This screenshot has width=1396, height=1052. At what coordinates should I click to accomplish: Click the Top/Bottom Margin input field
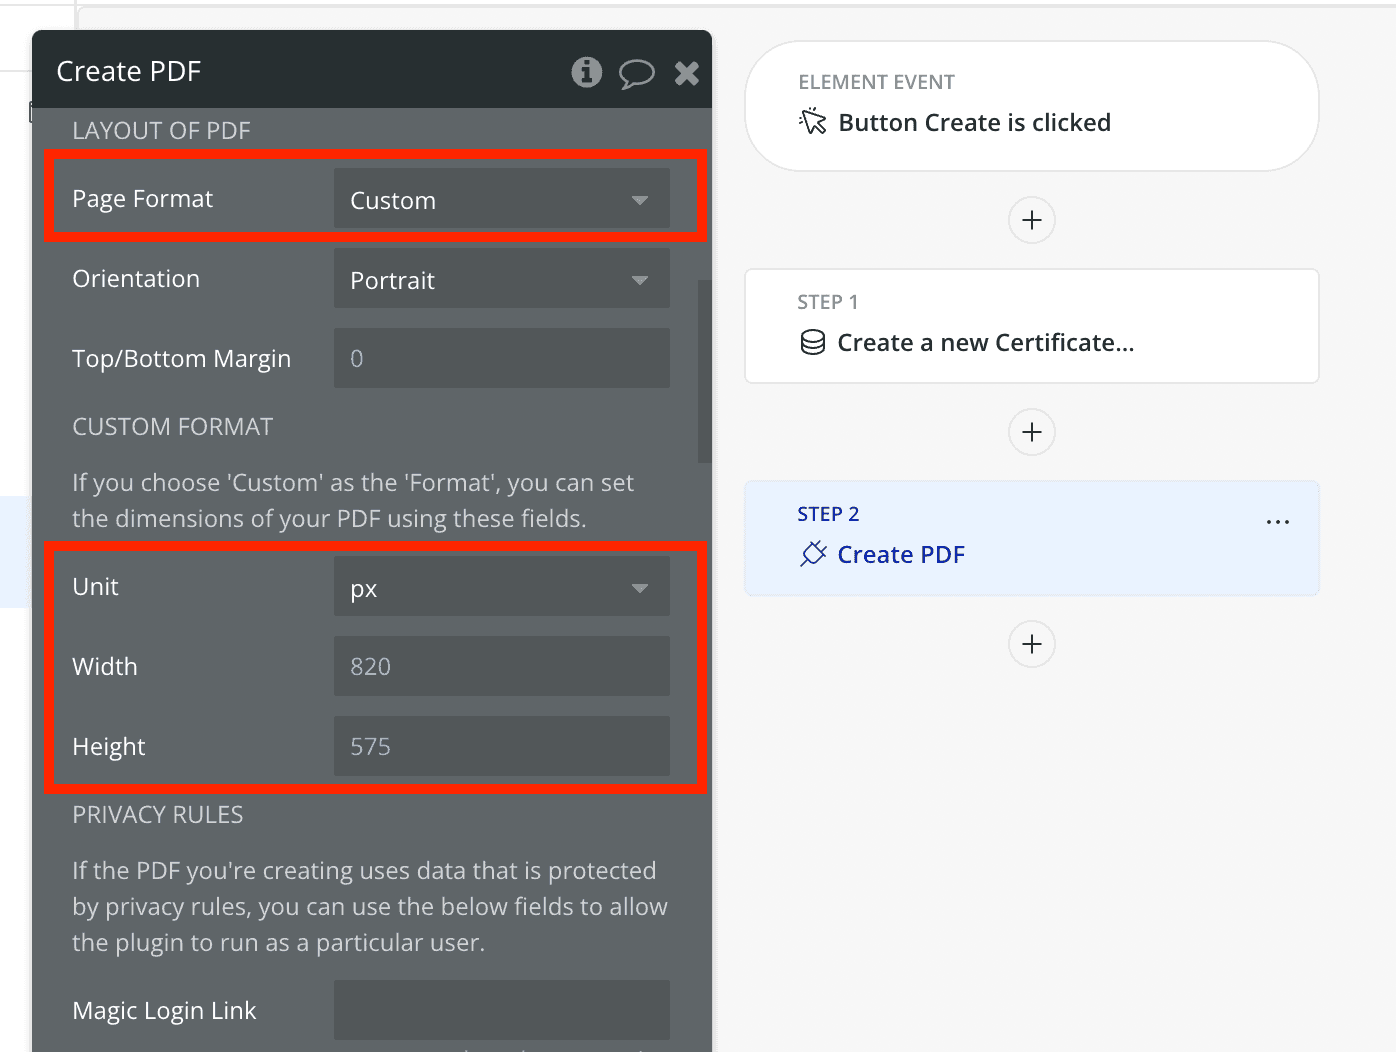[x=501, y=358]
